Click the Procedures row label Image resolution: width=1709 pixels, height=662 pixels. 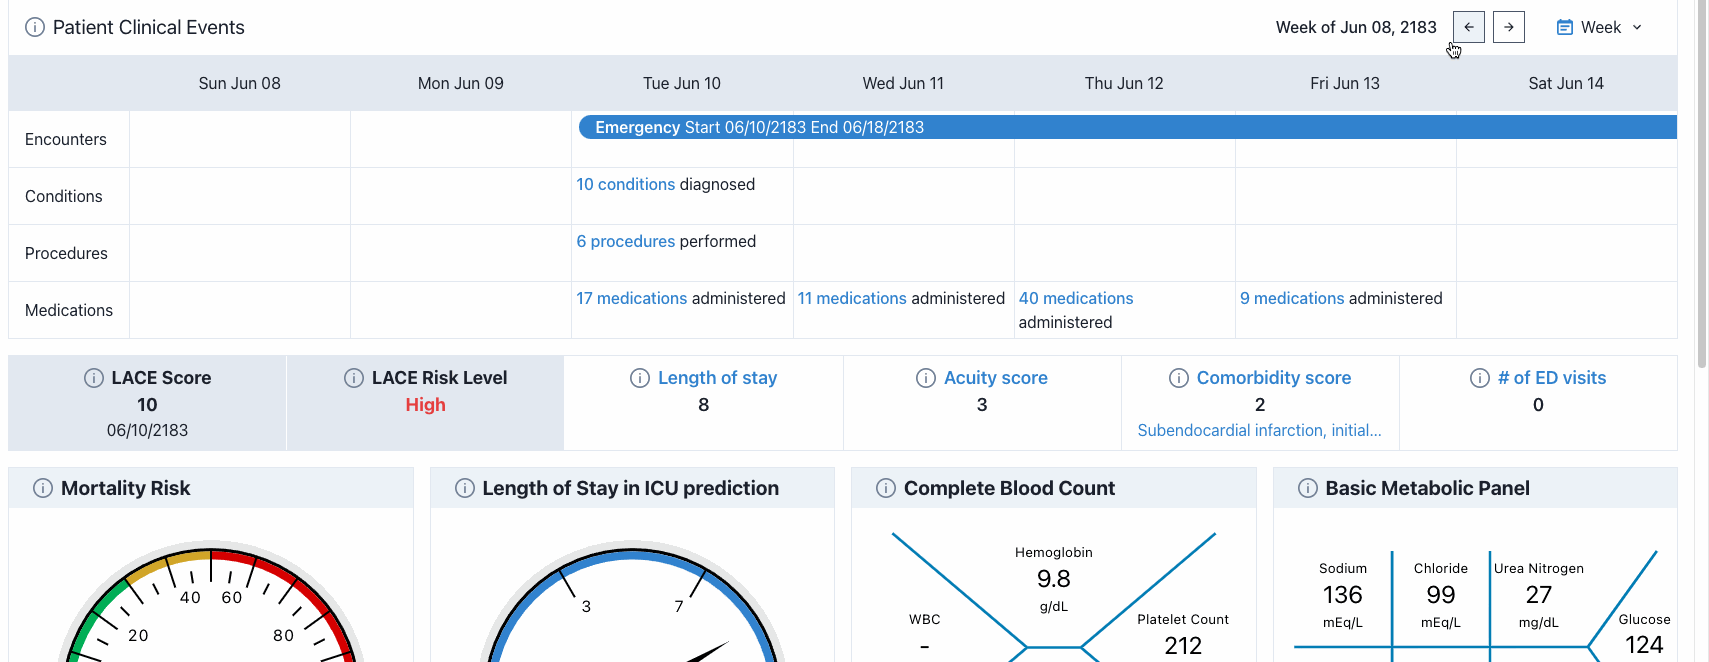(x=66, y=253)
